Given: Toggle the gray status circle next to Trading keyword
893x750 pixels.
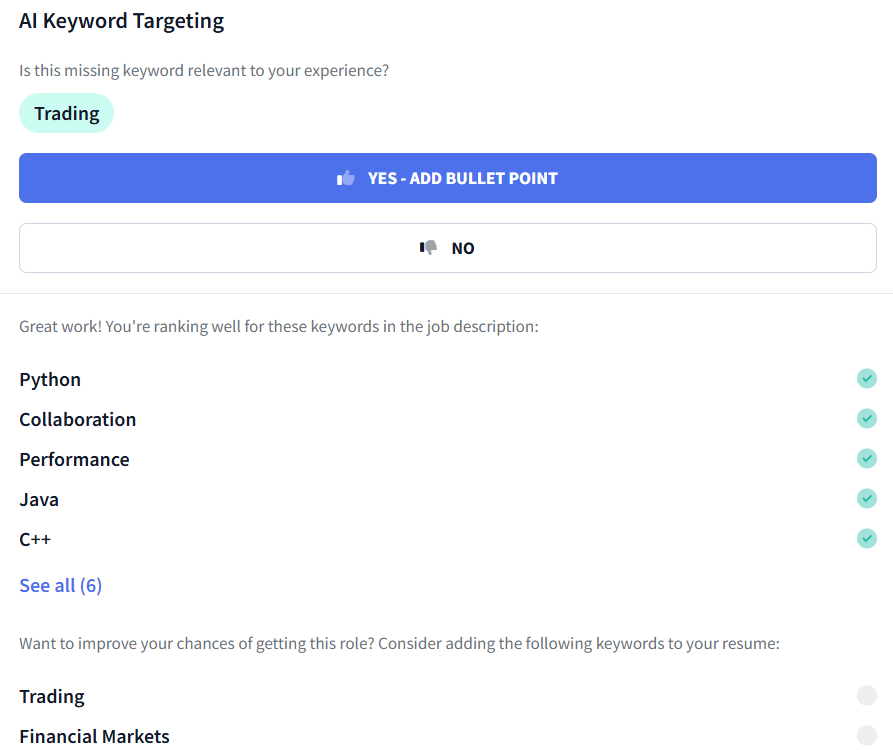Looking at the screenshot, I should pyautogui.click(x=867, y=695).
